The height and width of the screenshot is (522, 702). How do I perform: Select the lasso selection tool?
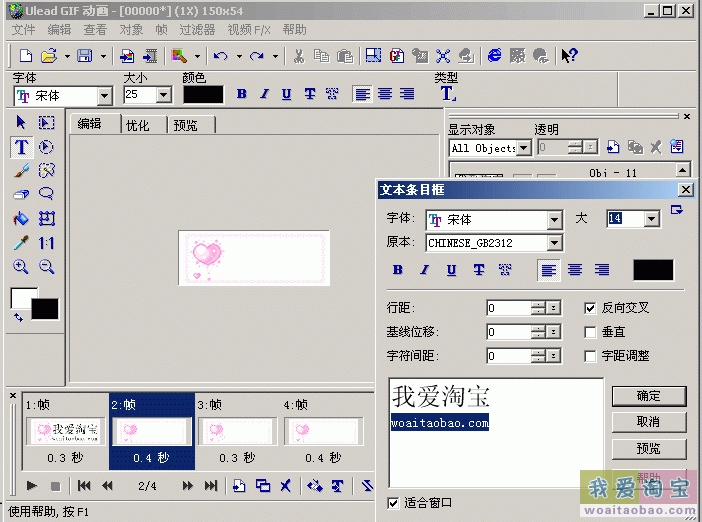[x=46, y=194]
